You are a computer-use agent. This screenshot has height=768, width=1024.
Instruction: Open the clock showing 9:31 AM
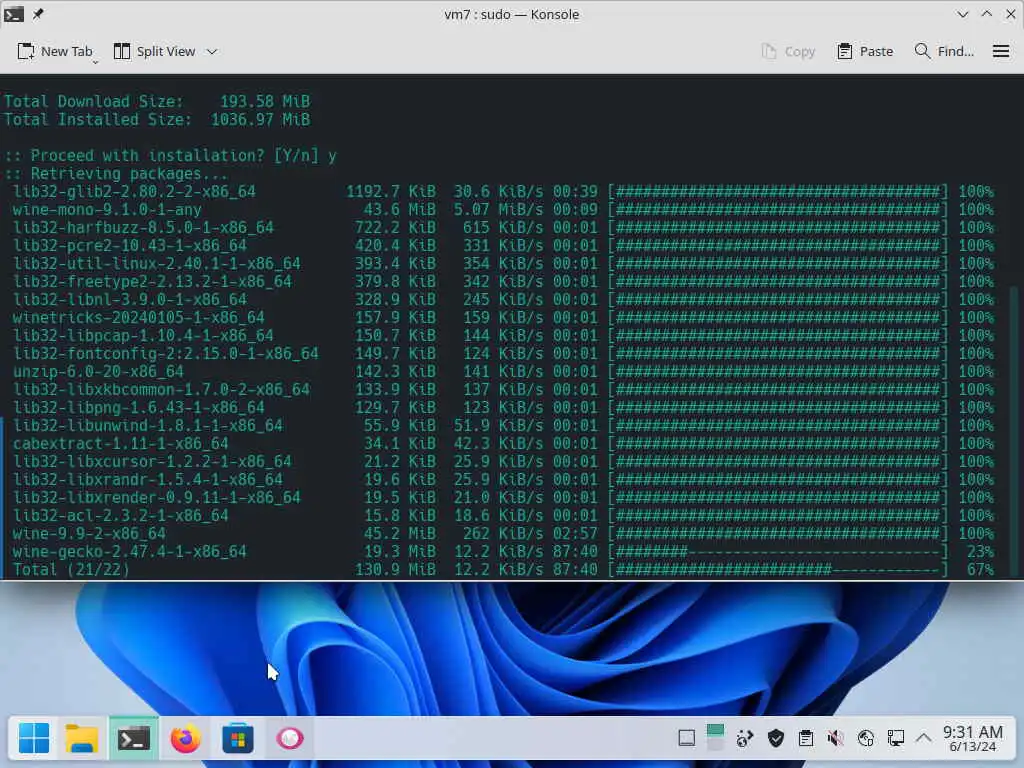tap(972, 739)
